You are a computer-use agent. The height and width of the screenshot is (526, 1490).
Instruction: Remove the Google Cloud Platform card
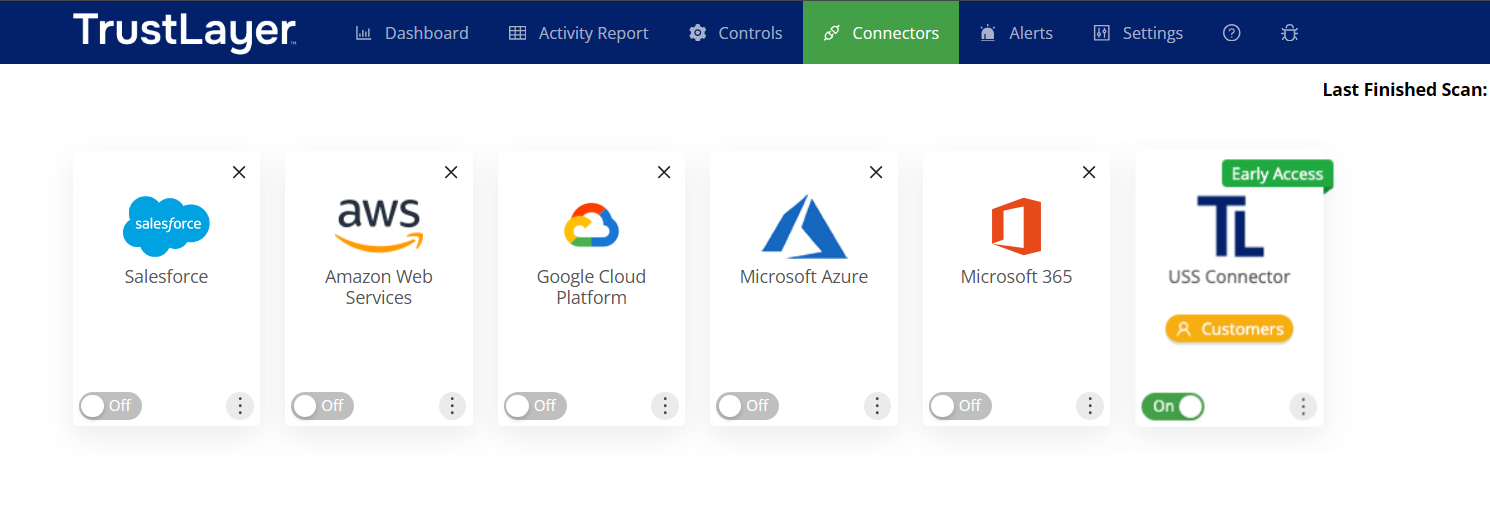pyautogui.click(x=664, y=172)
